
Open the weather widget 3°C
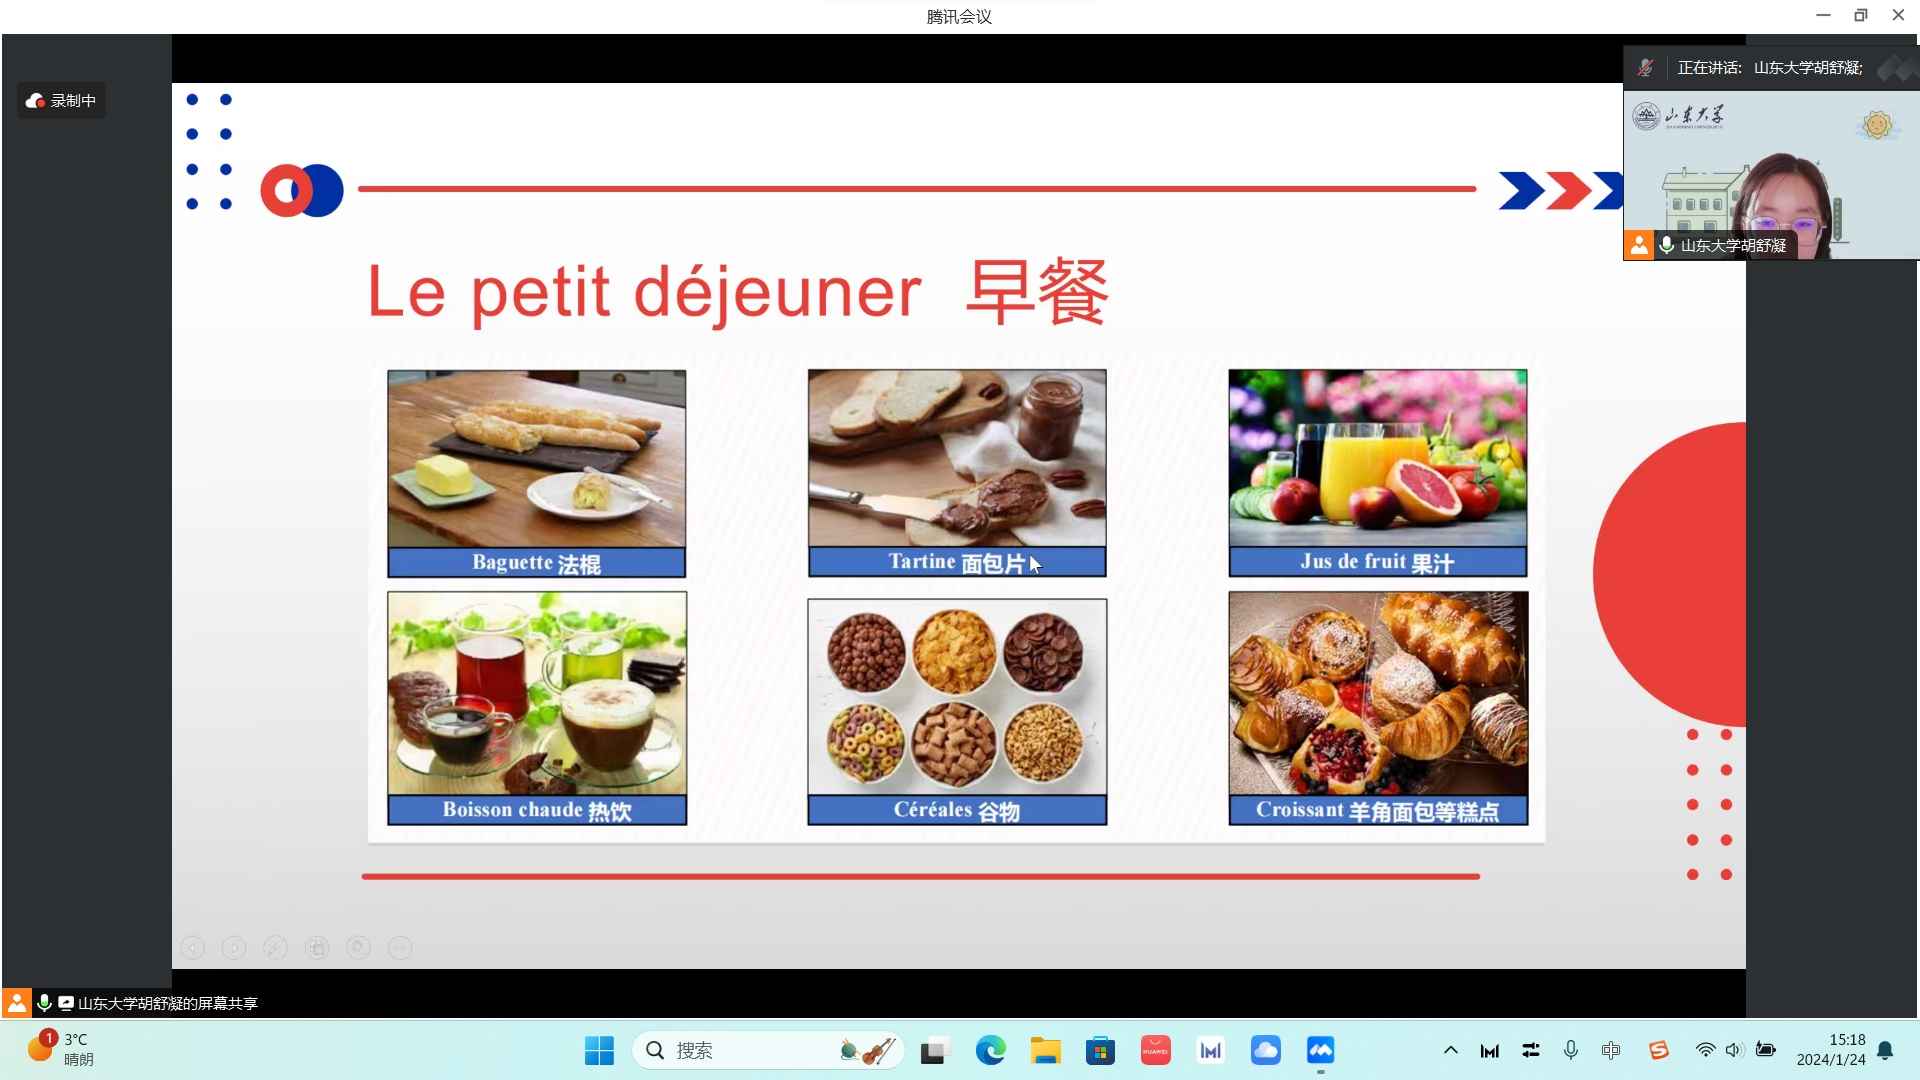point(60,1050)
